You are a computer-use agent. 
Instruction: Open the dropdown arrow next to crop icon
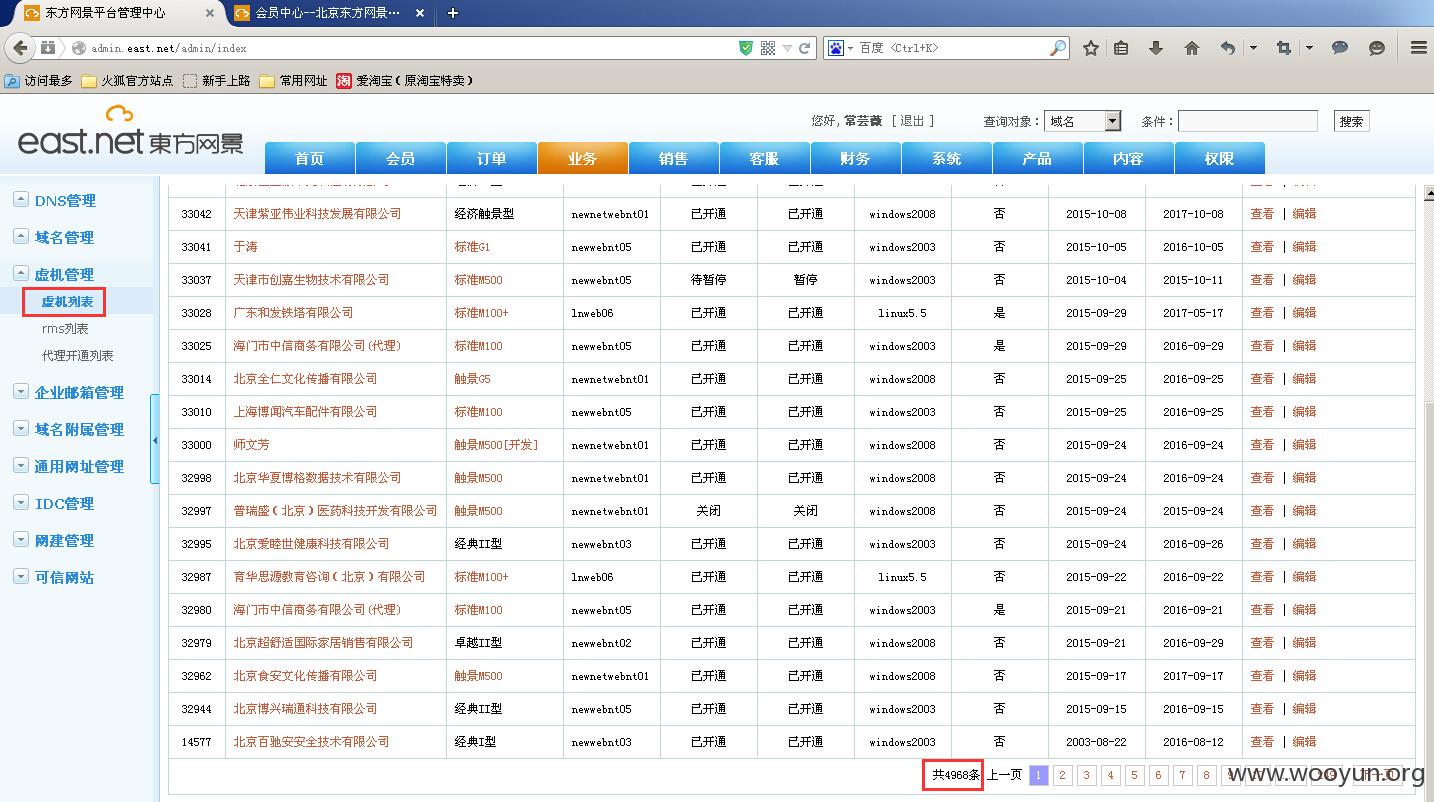tap(1308, 48)
